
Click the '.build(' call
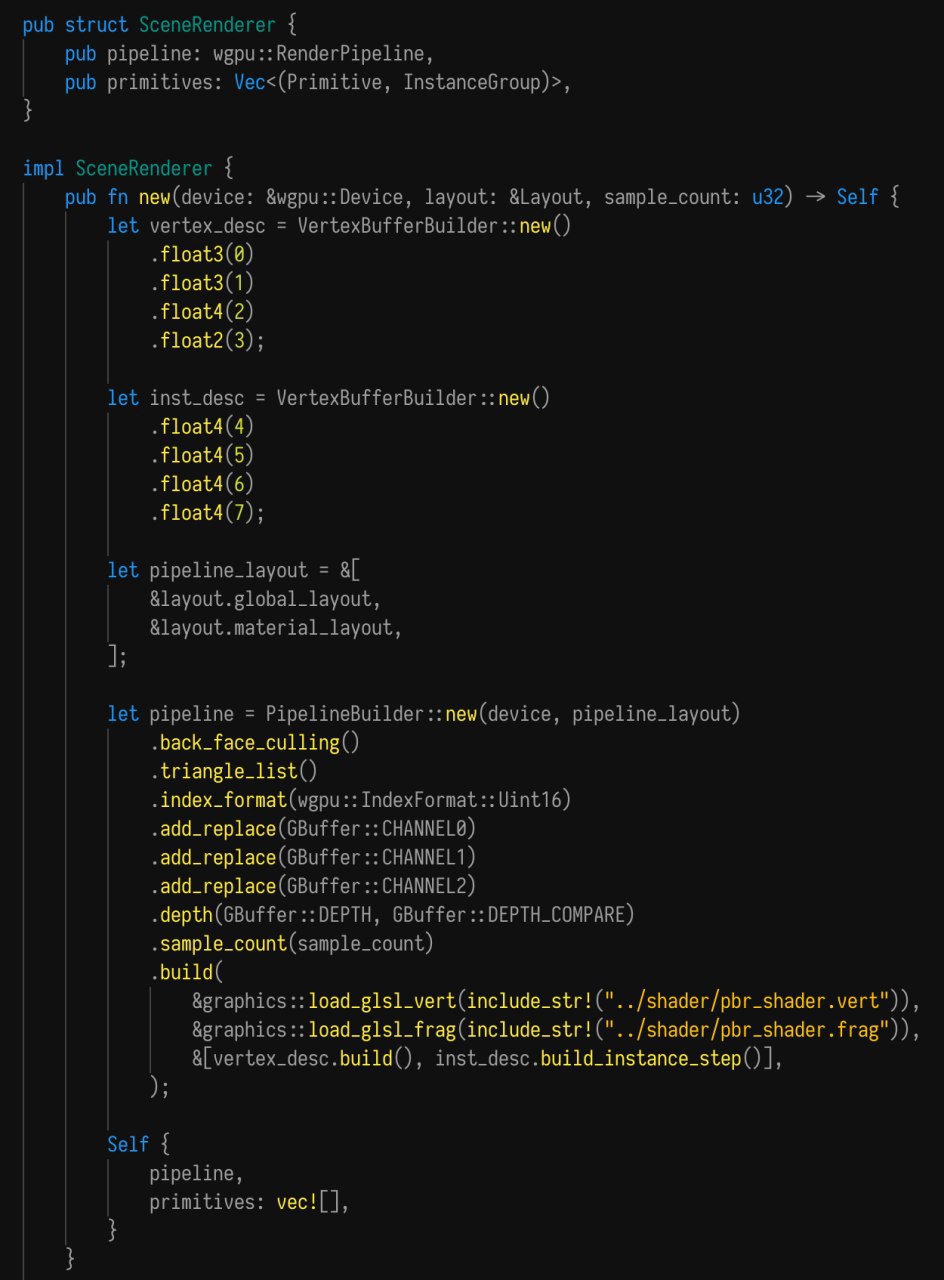[186, 973]
